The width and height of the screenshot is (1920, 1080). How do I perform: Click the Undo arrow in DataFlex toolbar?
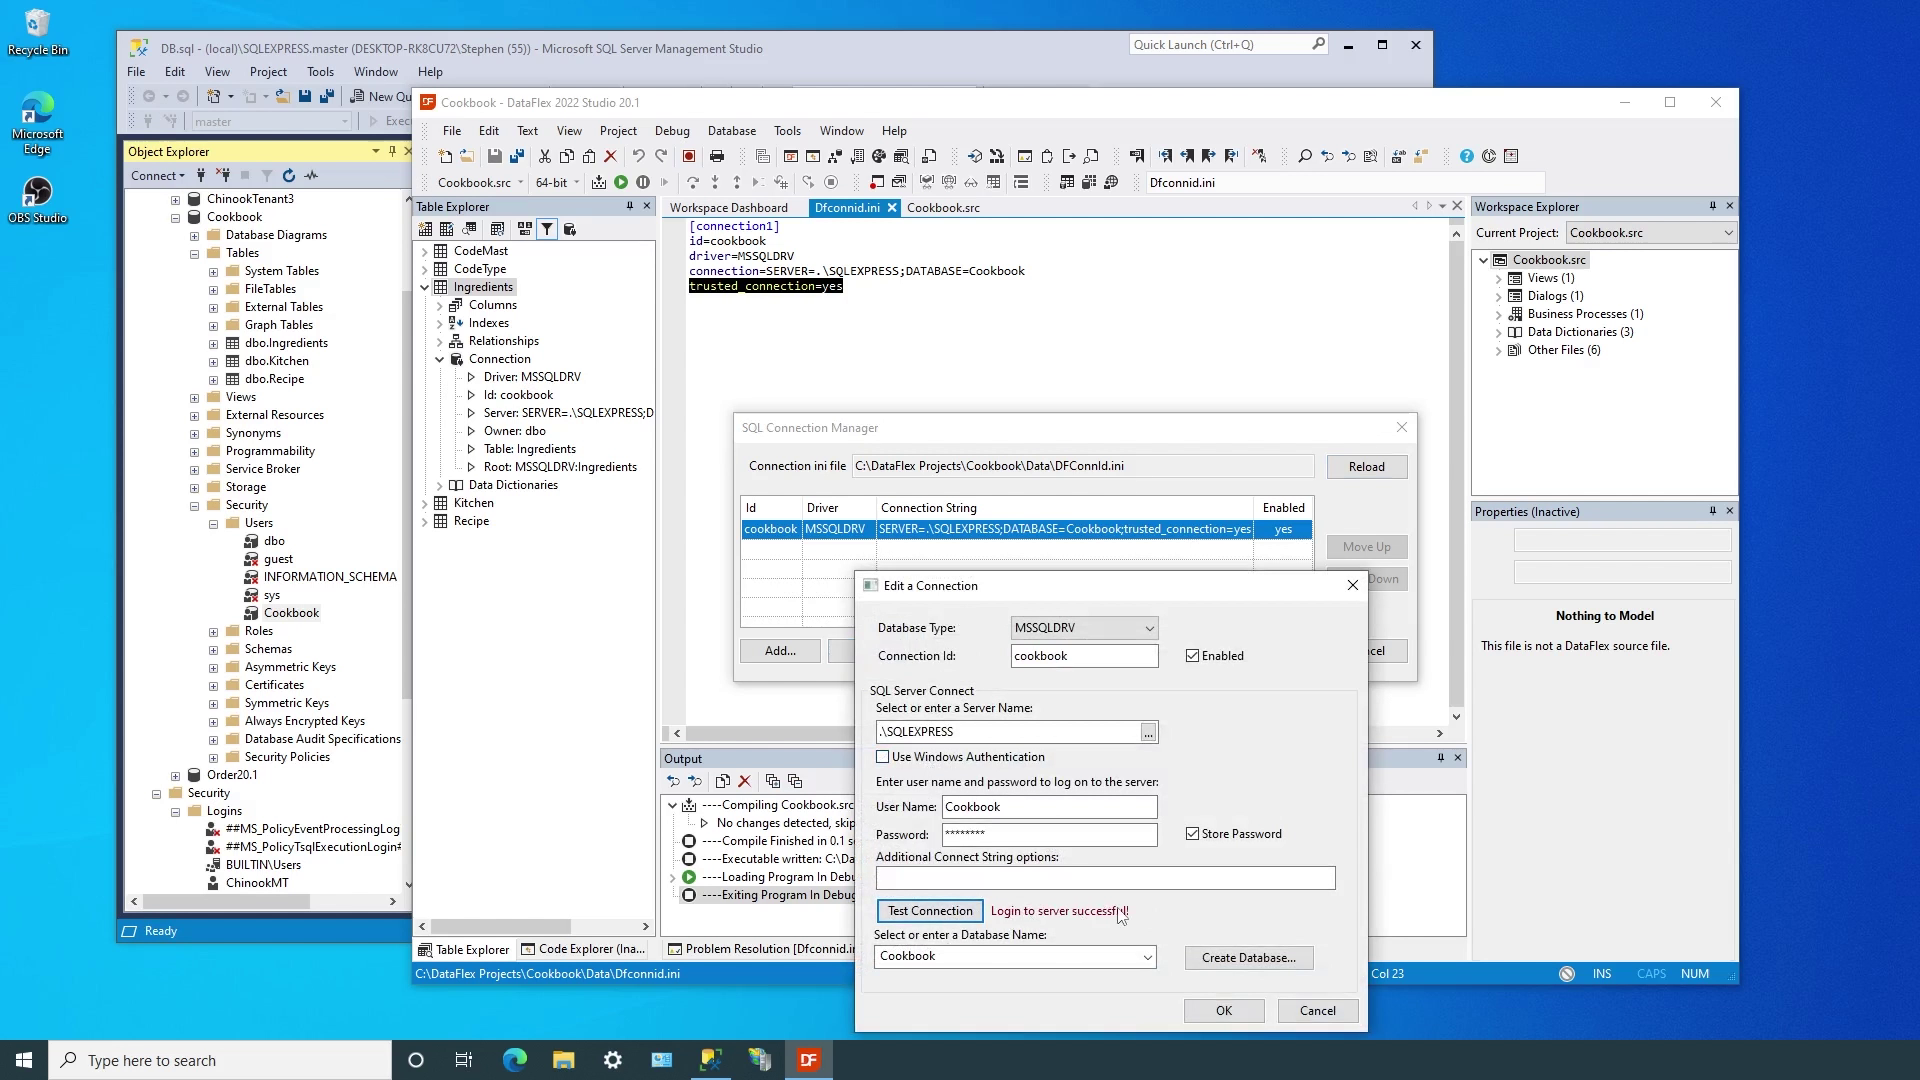click(638, 156)
